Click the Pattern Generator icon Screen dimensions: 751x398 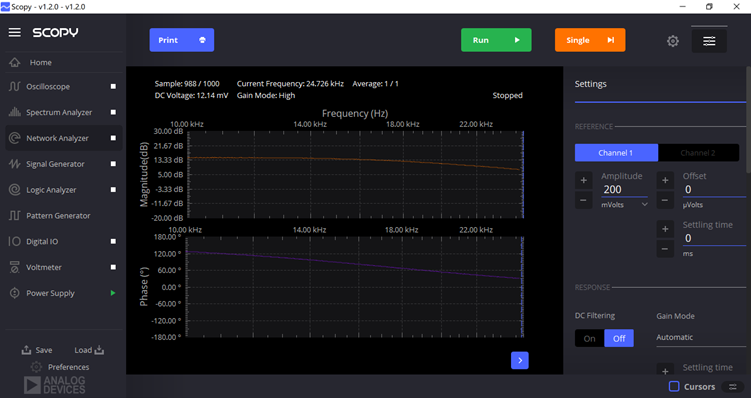pos(14,216)
